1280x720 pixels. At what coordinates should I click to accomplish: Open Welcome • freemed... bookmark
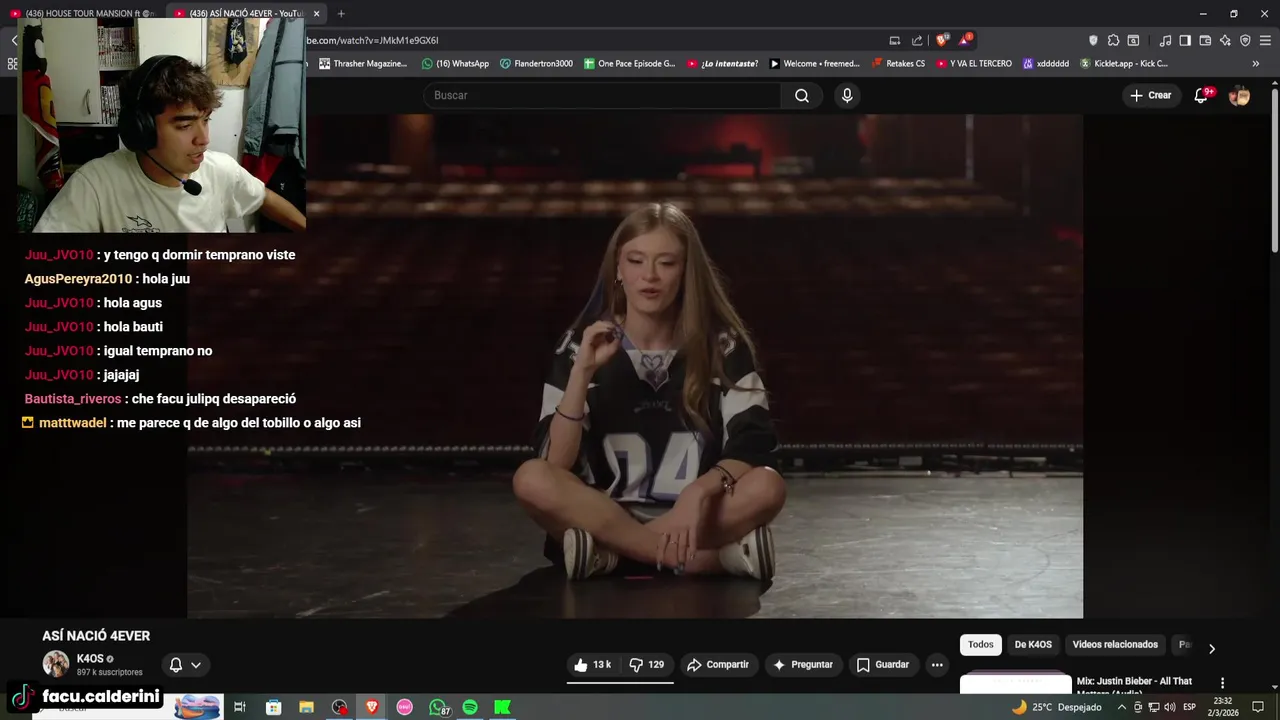pos(814,63)
